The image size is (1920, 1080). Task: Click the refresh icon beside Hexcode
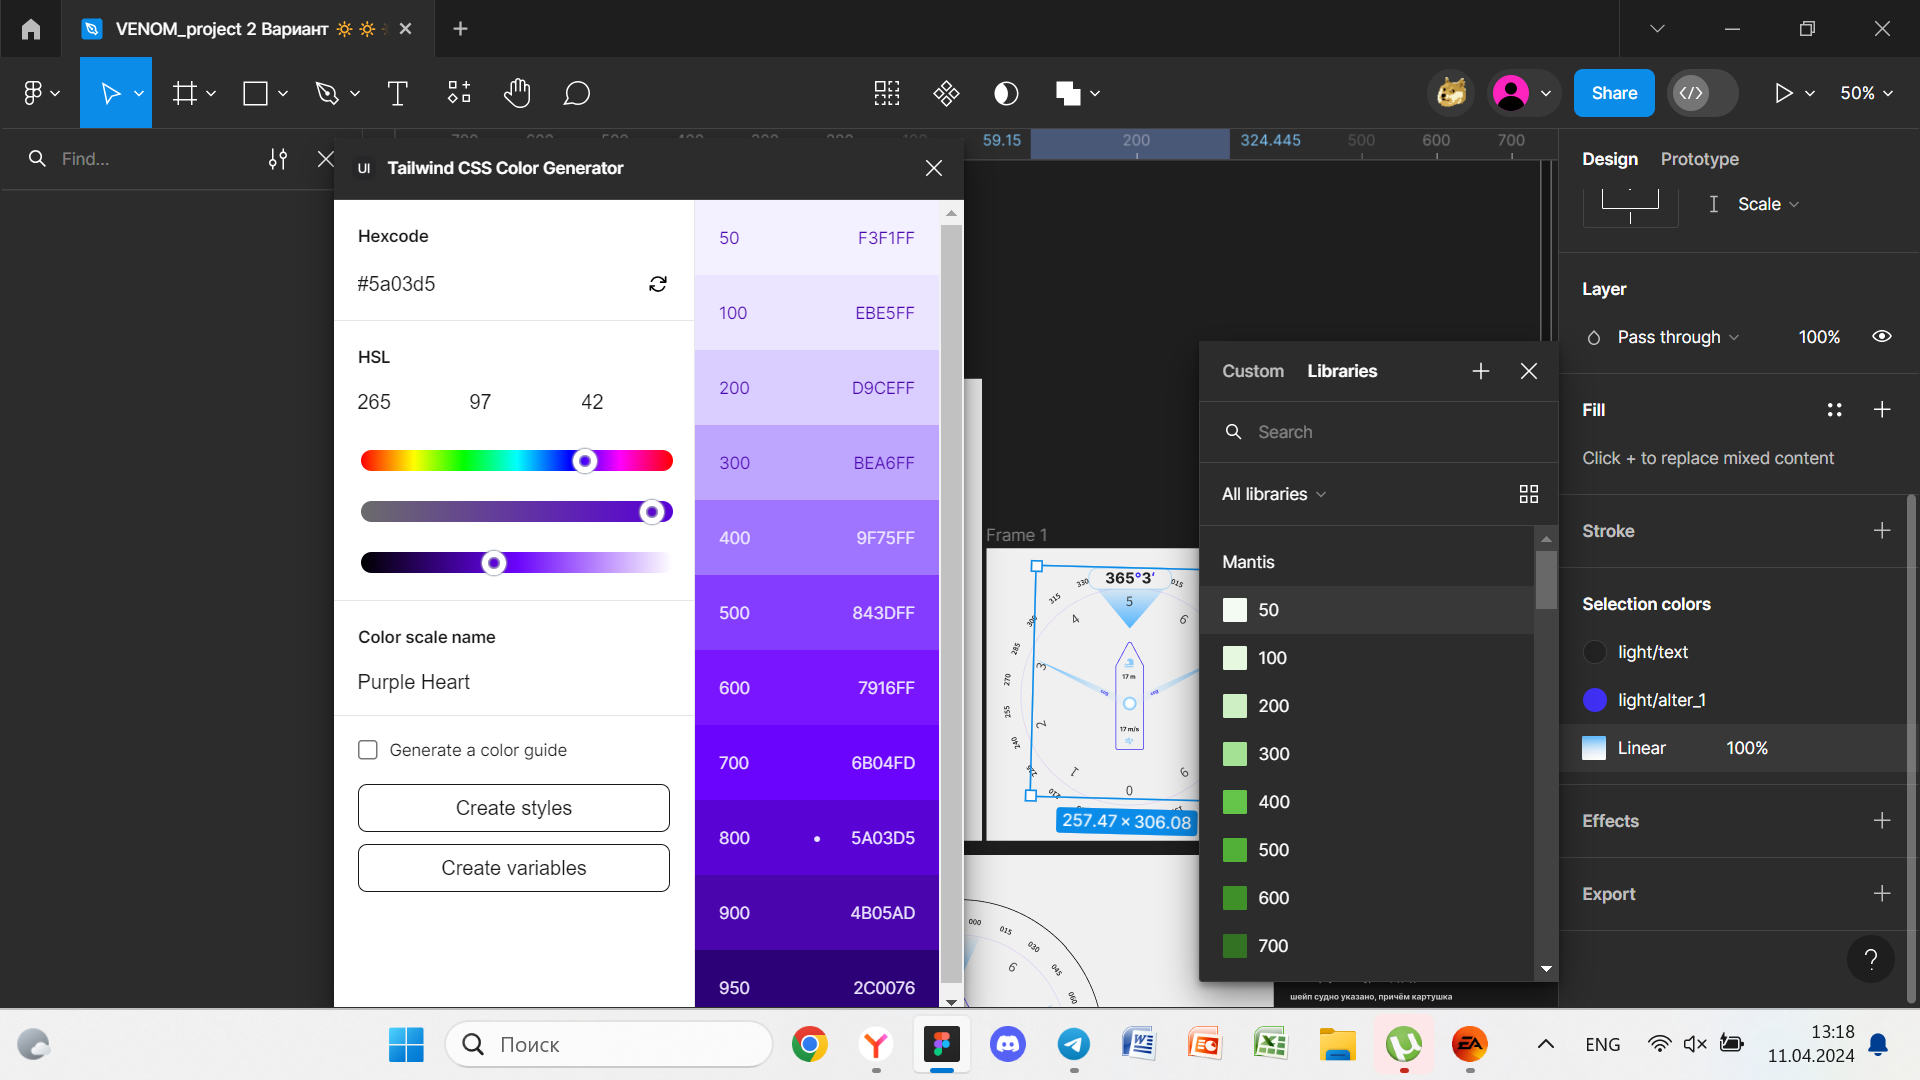[x=658, y=284]
